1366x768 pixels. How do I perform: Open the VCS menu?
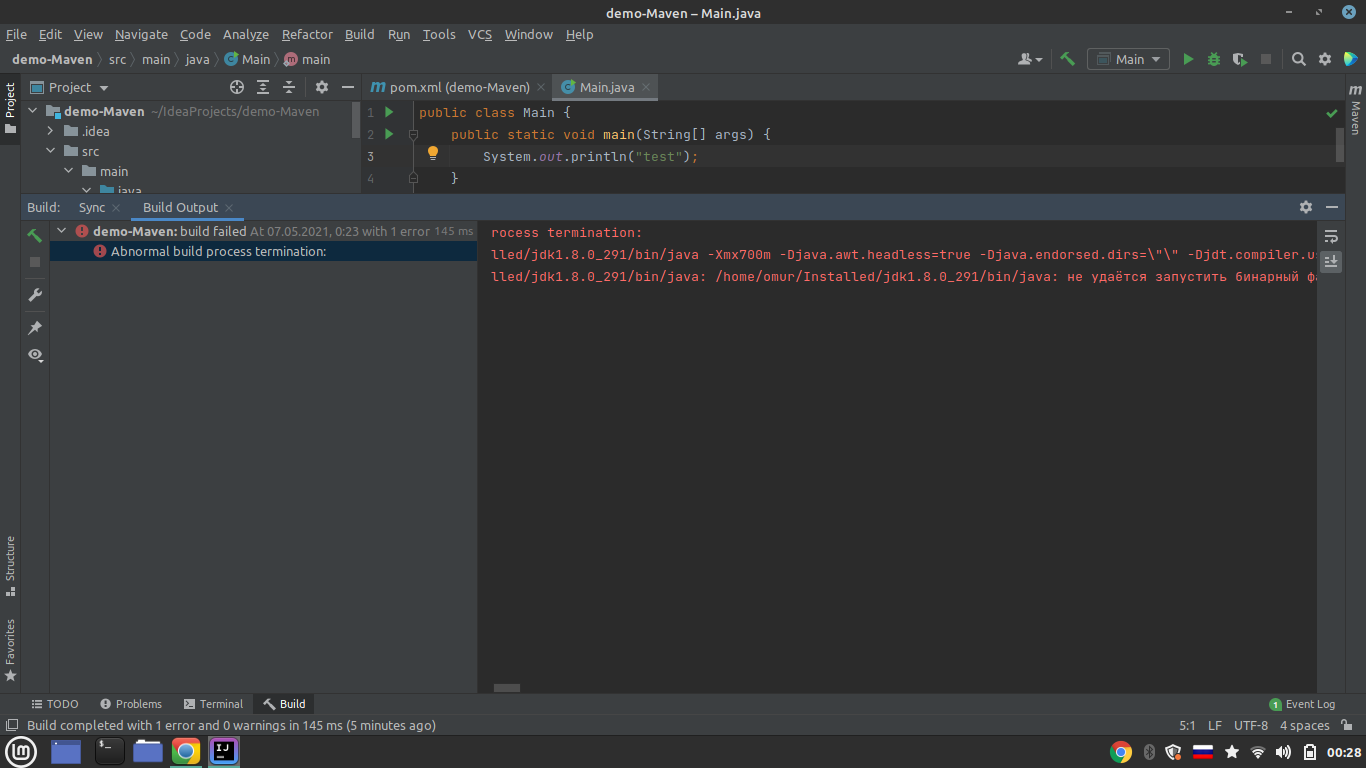(480, 34)
